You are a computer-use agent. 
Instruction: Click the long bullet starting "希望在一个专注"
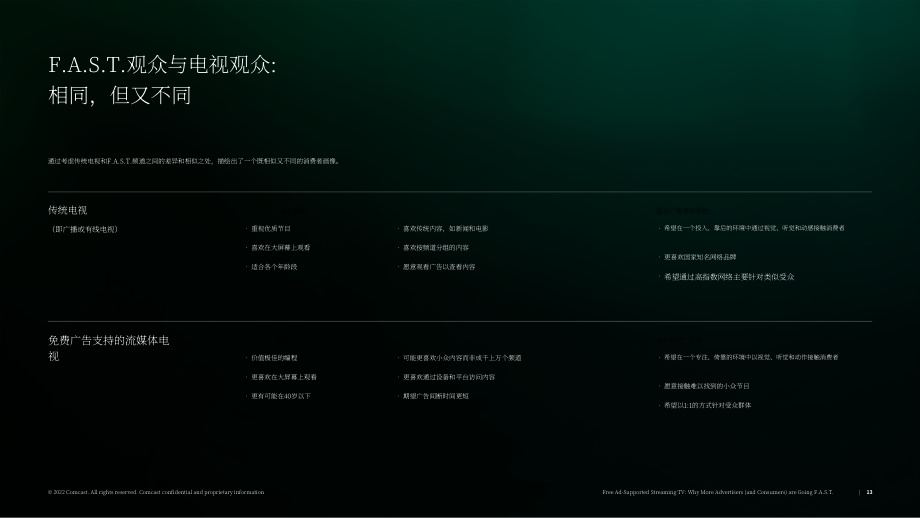[x=750, y=357]
